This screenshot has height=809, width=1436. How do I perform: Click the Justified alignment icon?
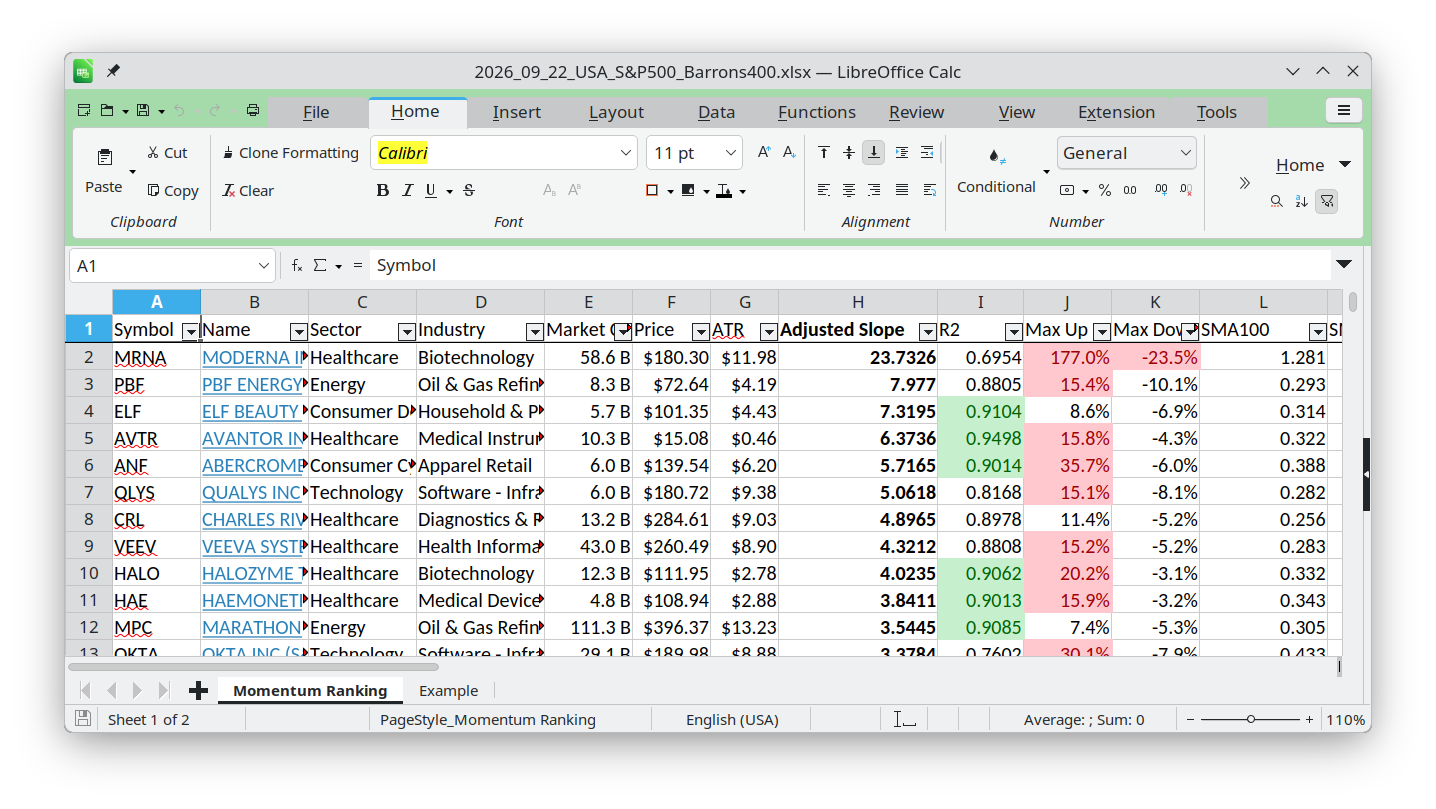(x=902, y=190)
